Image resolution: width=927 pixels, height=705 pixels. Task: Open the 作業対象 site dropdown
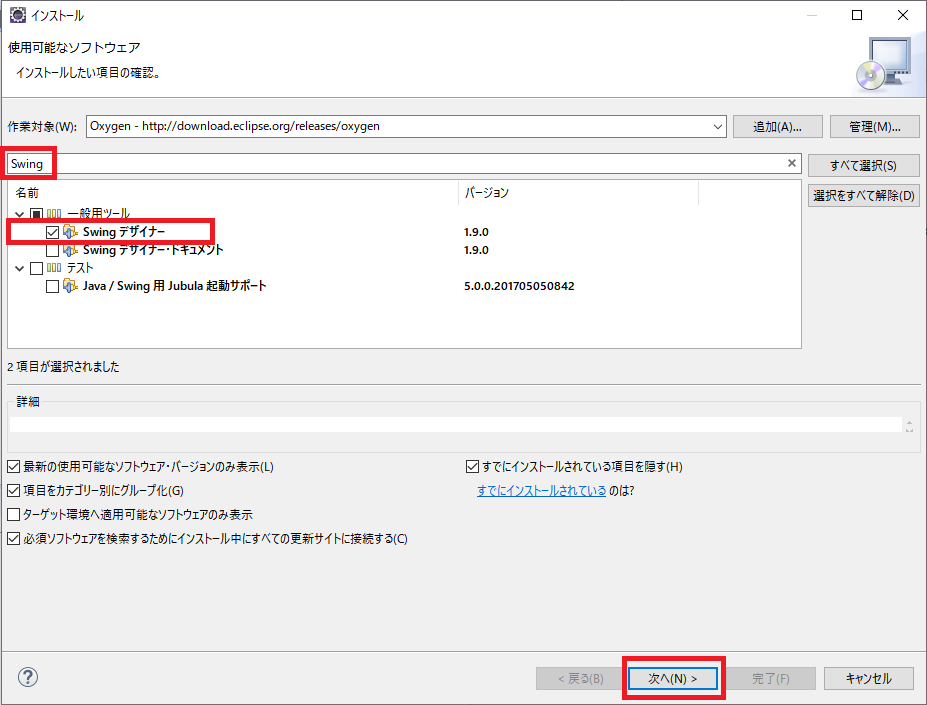pyautogui.click(x=718, y=127)
